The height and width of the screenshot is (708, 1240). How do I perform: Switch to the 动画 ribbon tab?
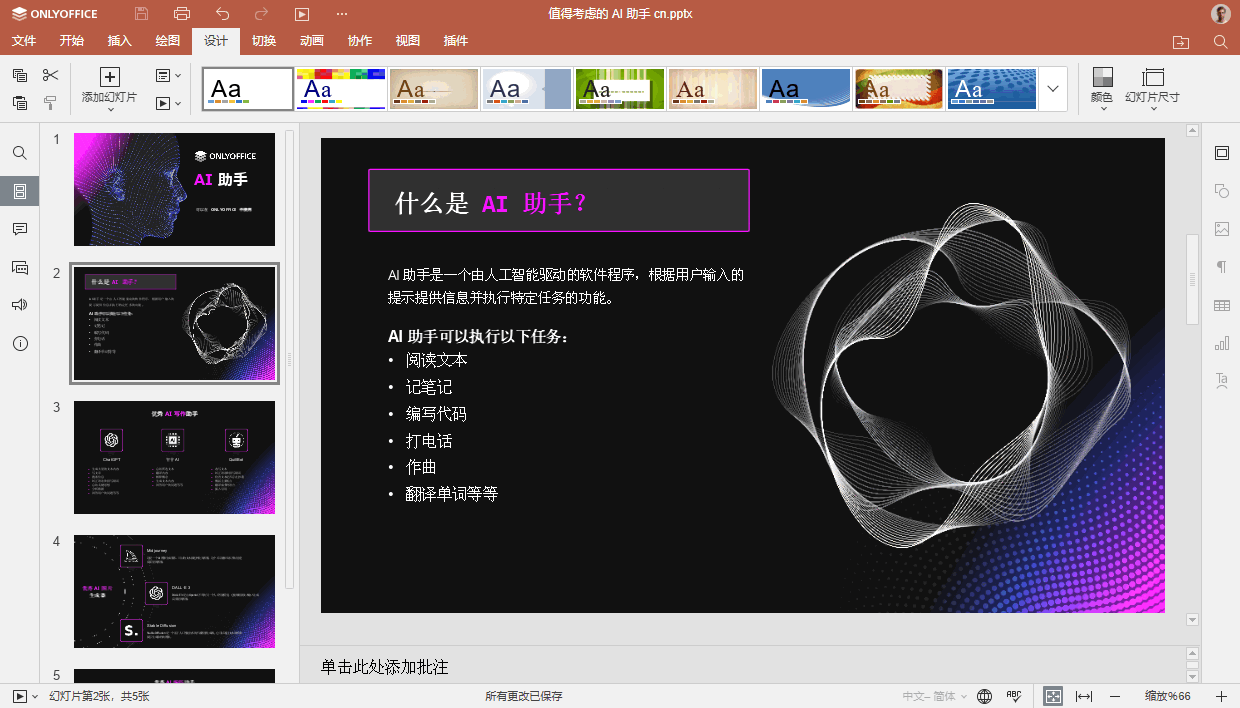point(311,41)
